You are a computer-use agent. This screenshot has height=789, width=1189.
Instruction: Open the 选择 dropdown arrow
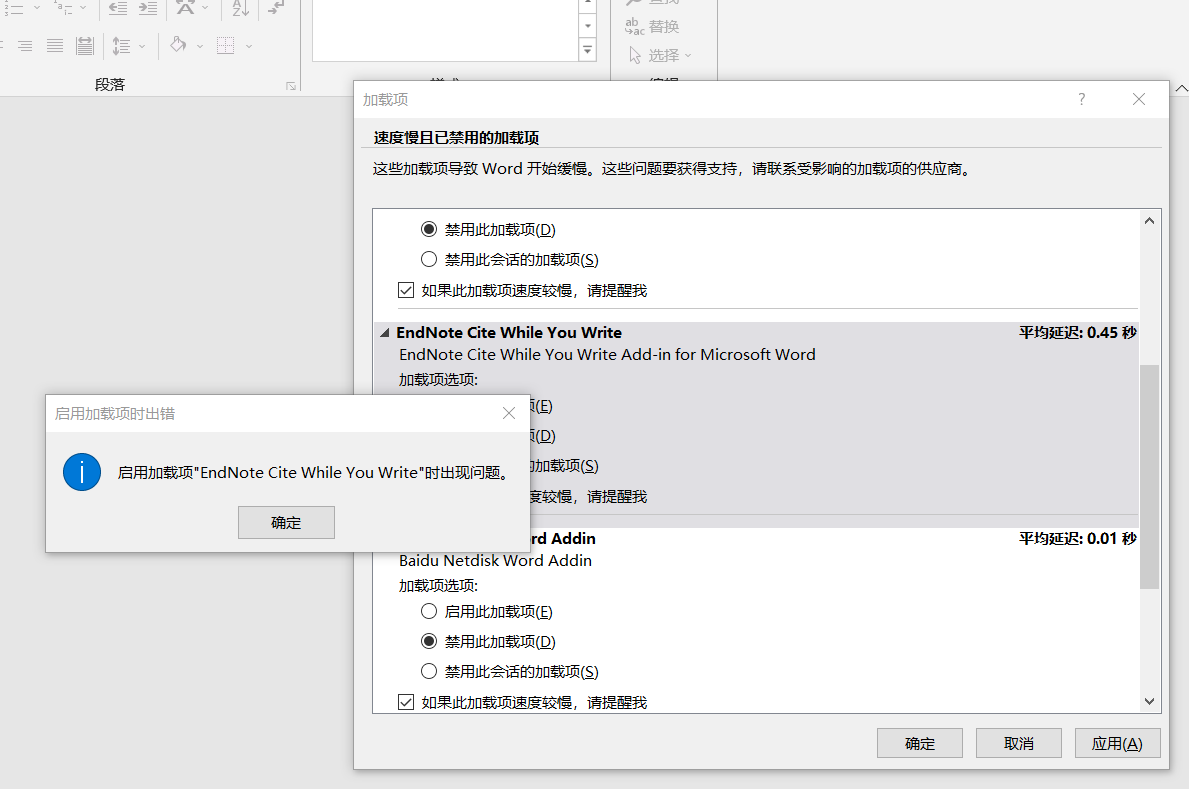[x=688, y=55]
